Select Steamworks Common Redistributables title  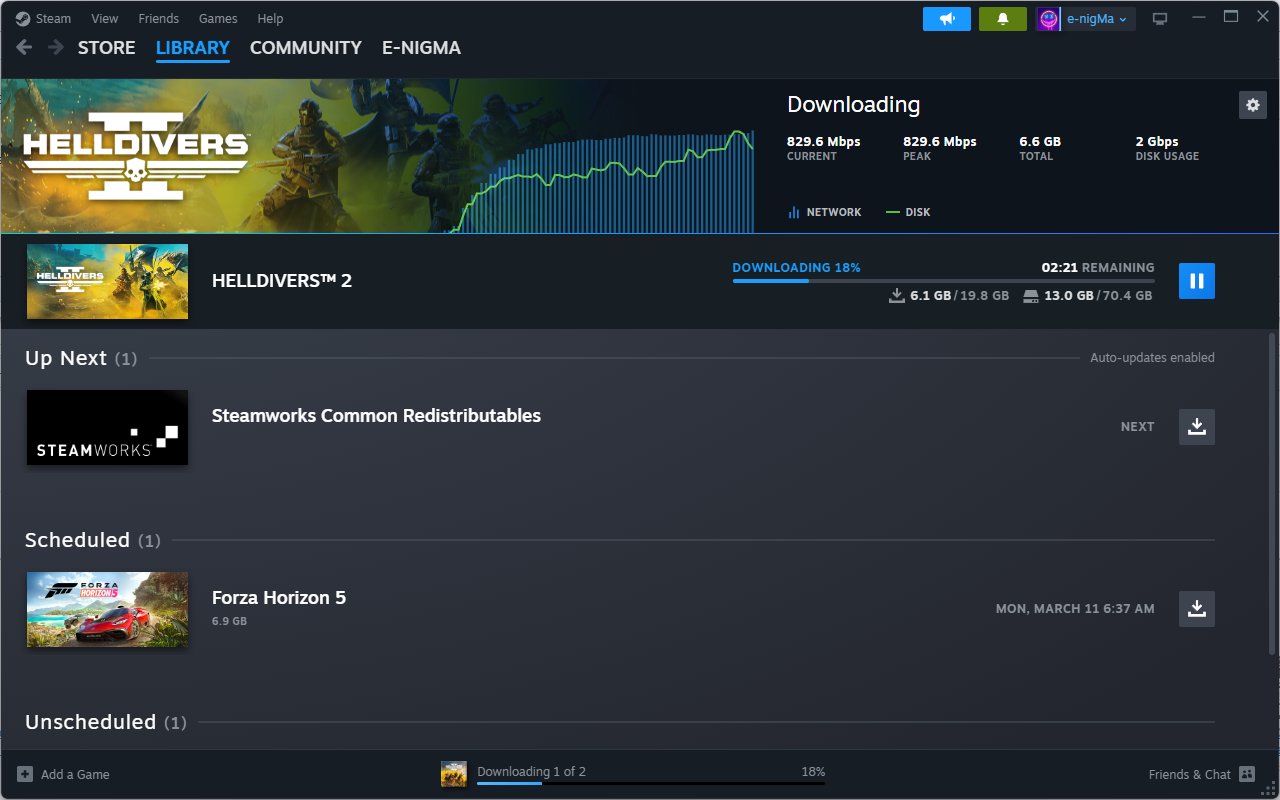click(x=376, y=415)
